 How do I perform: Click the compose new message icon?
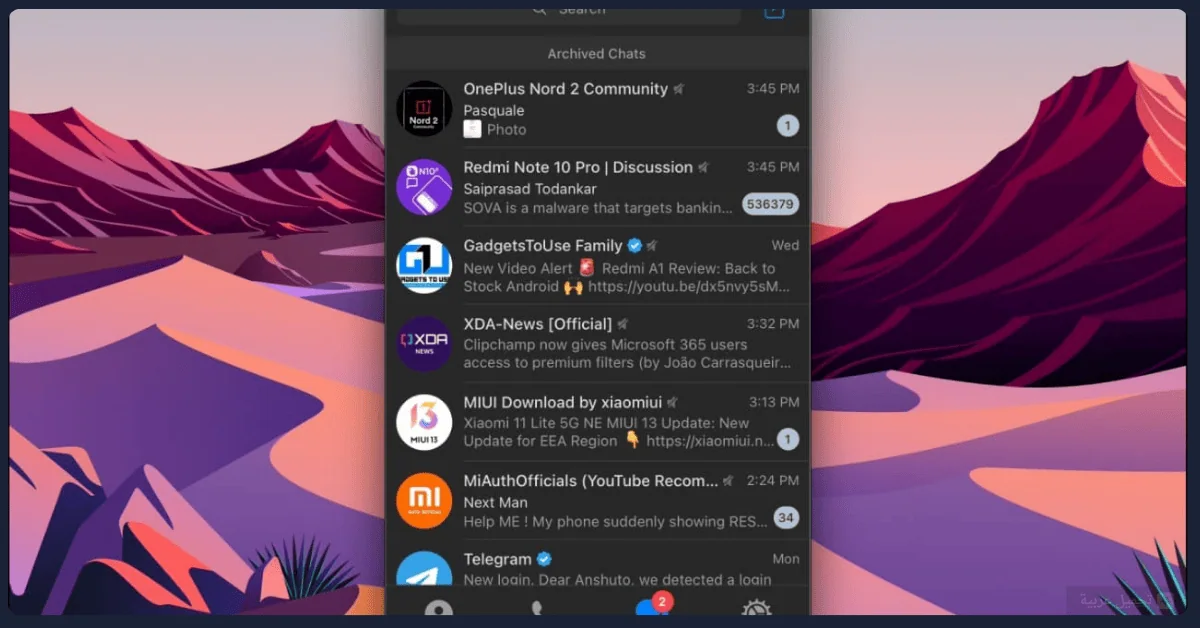(774, 11)
